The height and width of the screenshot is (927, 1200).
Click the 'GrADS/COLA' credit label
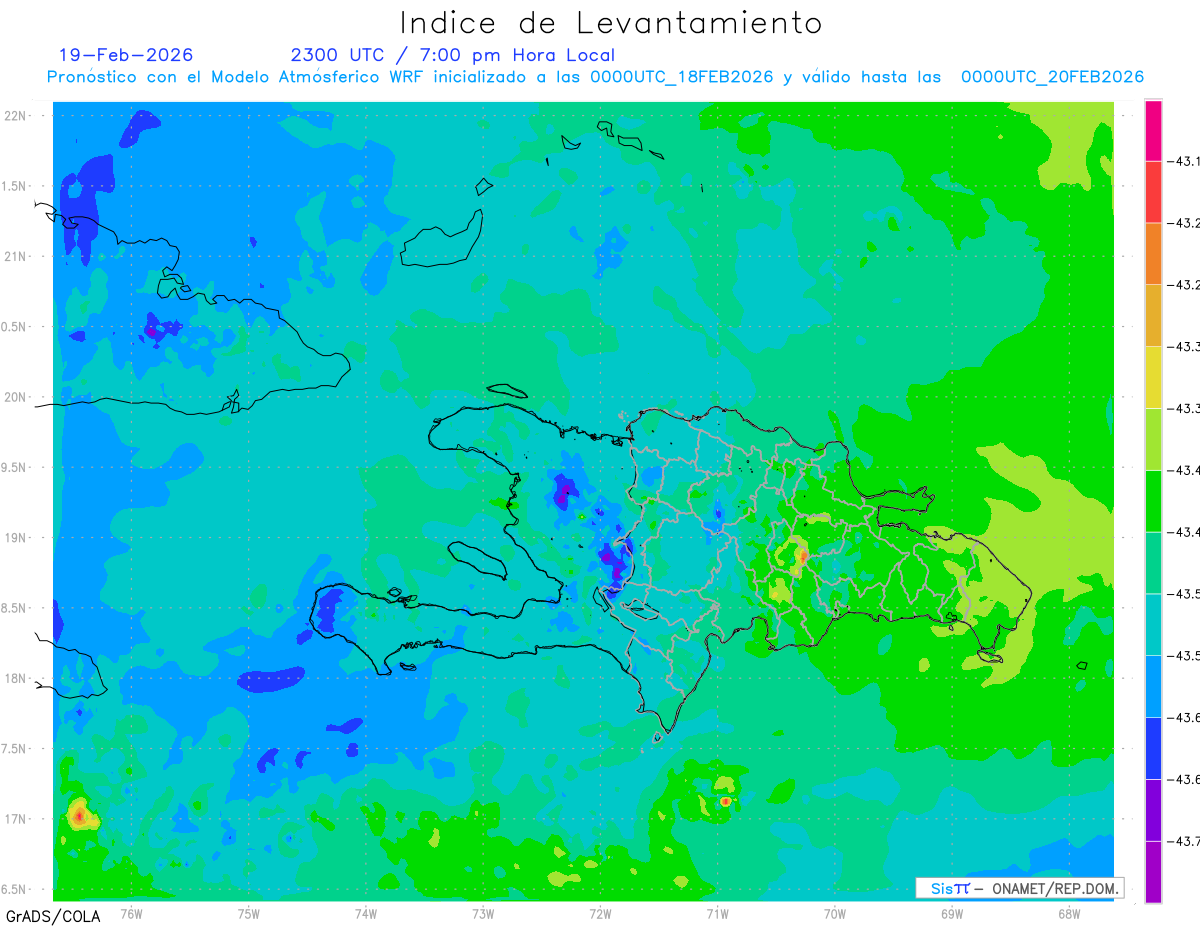(x=53, y=916)
